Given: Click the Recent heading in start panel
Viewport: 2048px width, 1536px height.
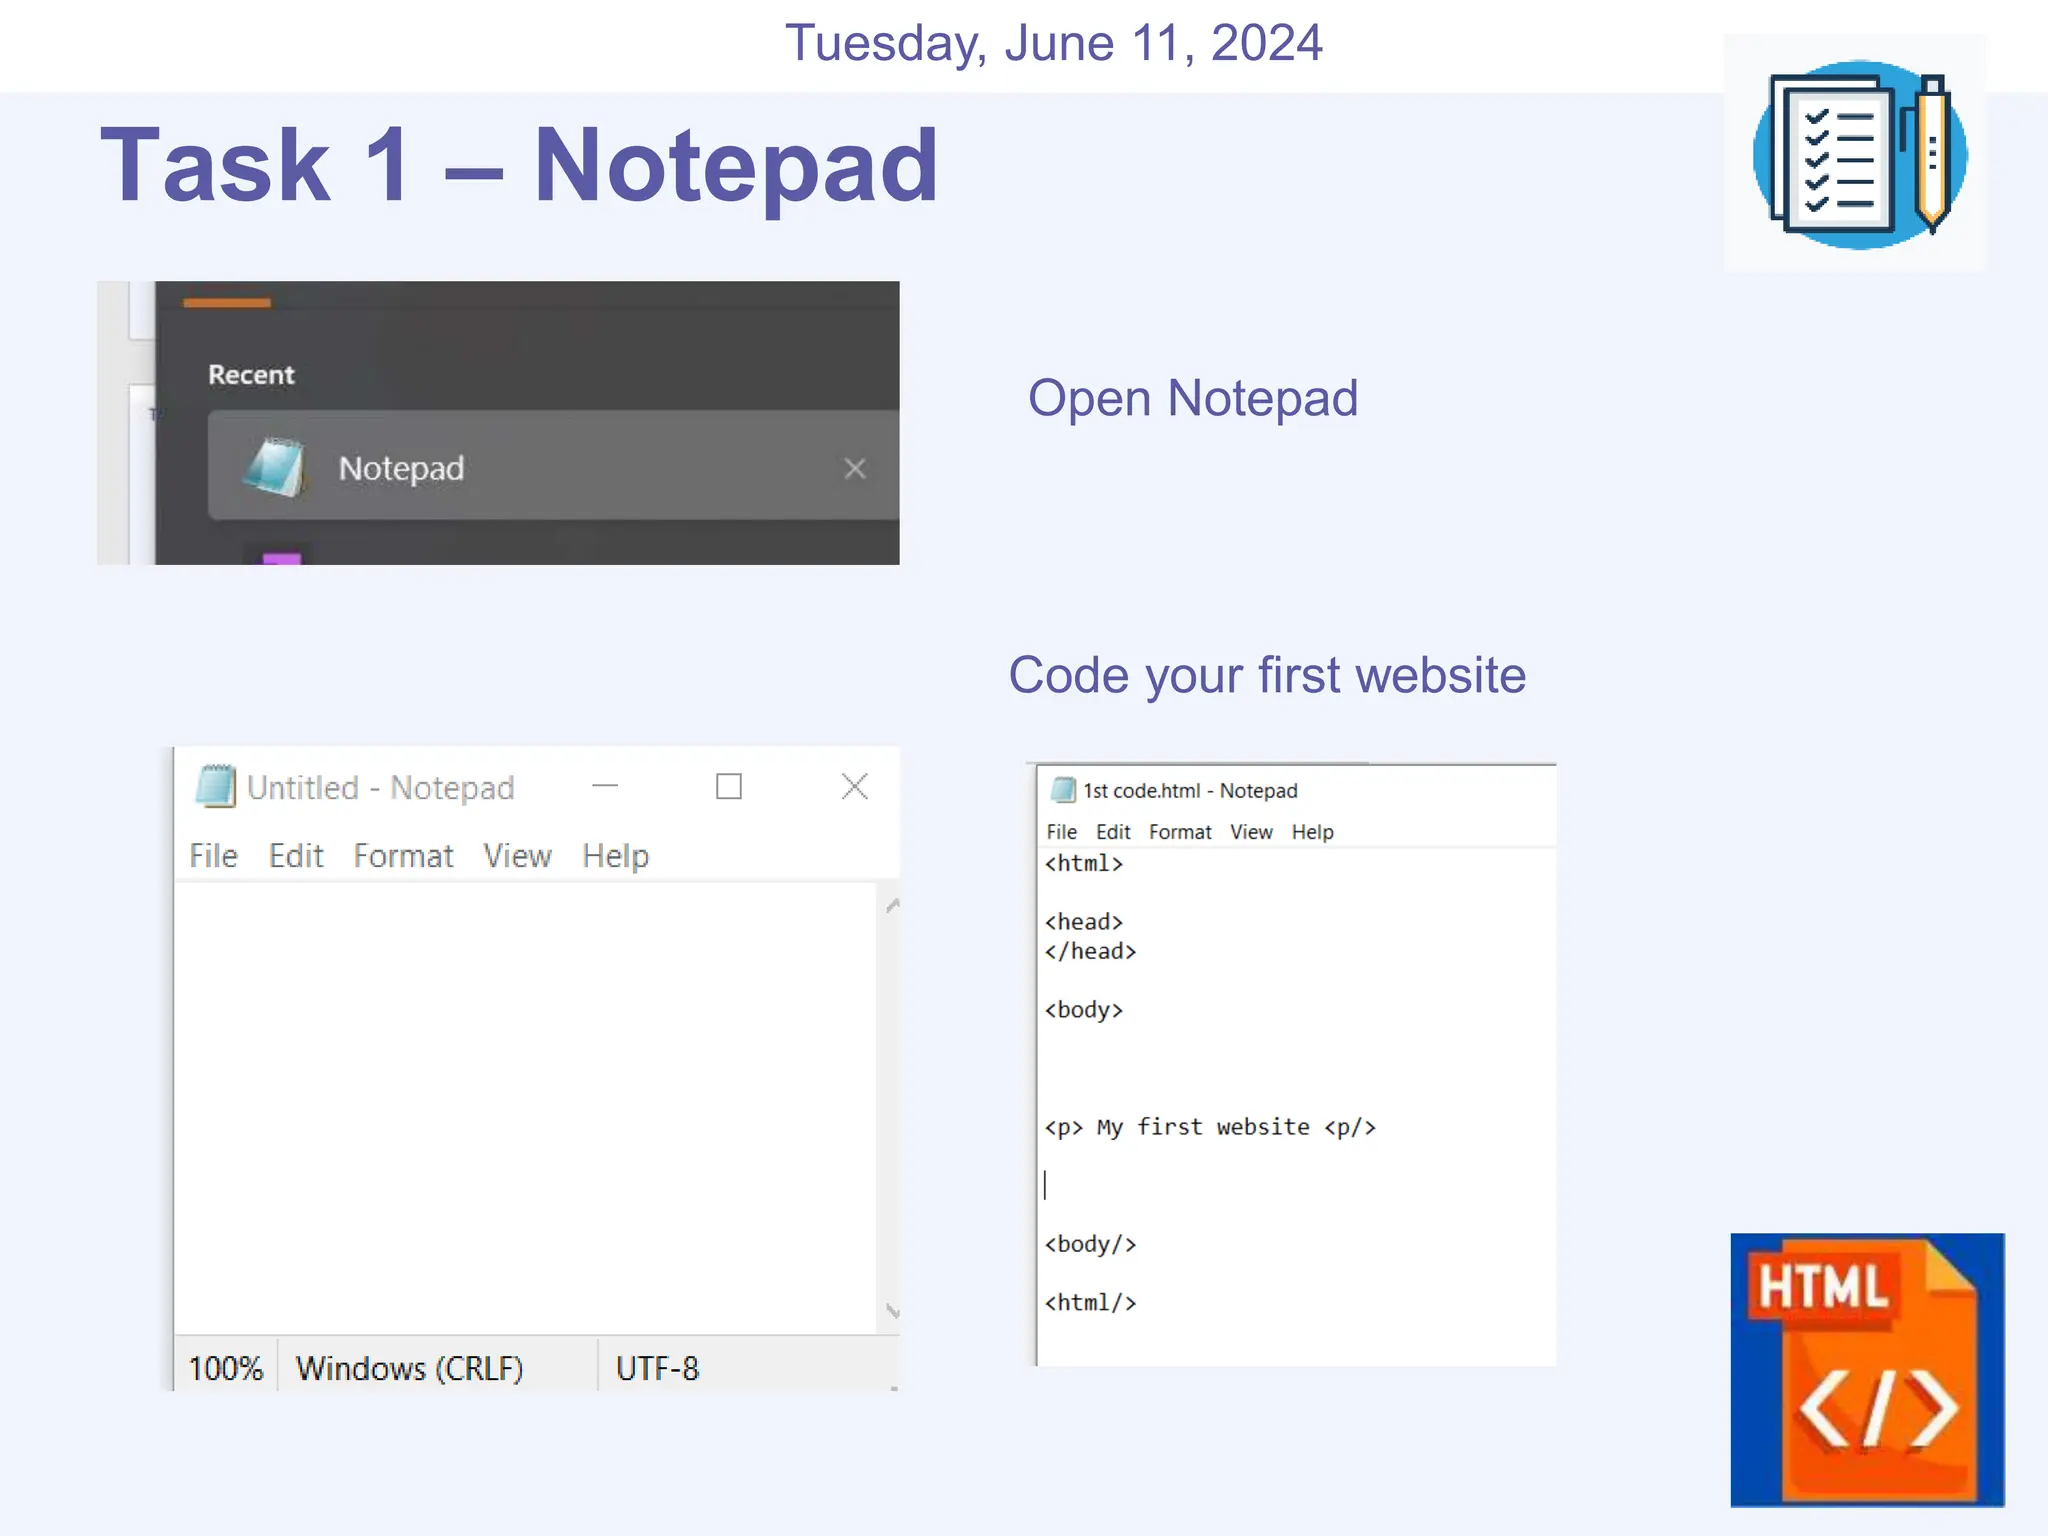Looking at the screenshot, I should (251, 375).
